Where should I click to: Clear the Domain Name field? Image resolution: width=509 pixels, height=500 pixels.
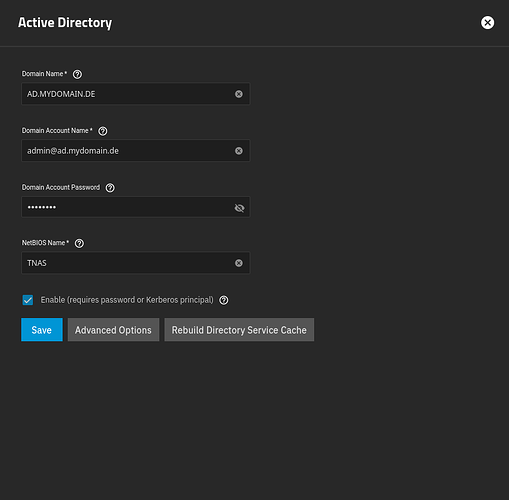(239, 94)
